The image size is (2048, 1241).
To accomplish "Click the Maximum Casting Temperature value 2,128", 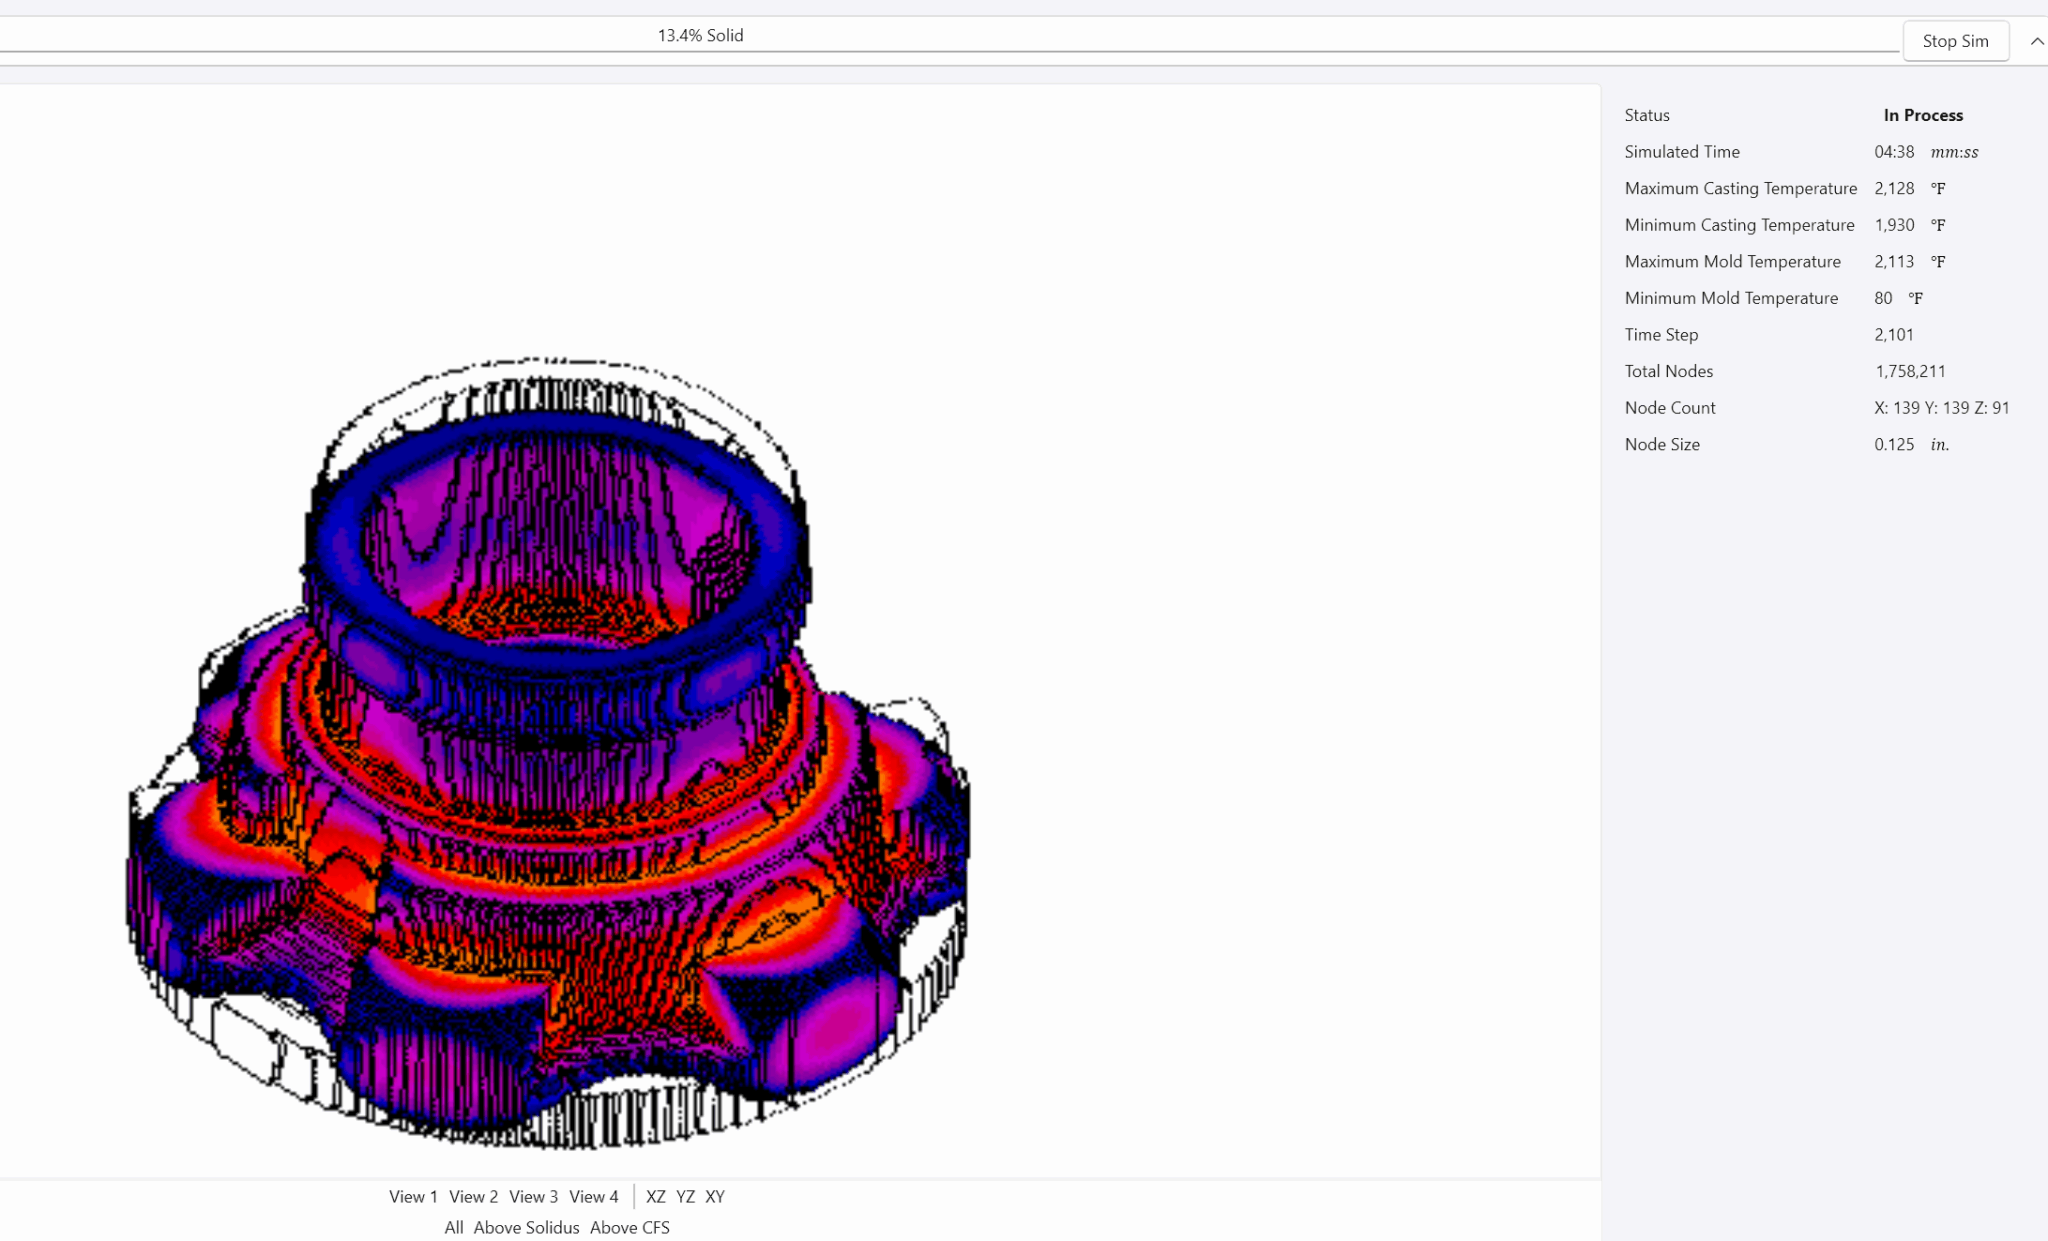I will pyautogui.click(x=1894, y=188).
